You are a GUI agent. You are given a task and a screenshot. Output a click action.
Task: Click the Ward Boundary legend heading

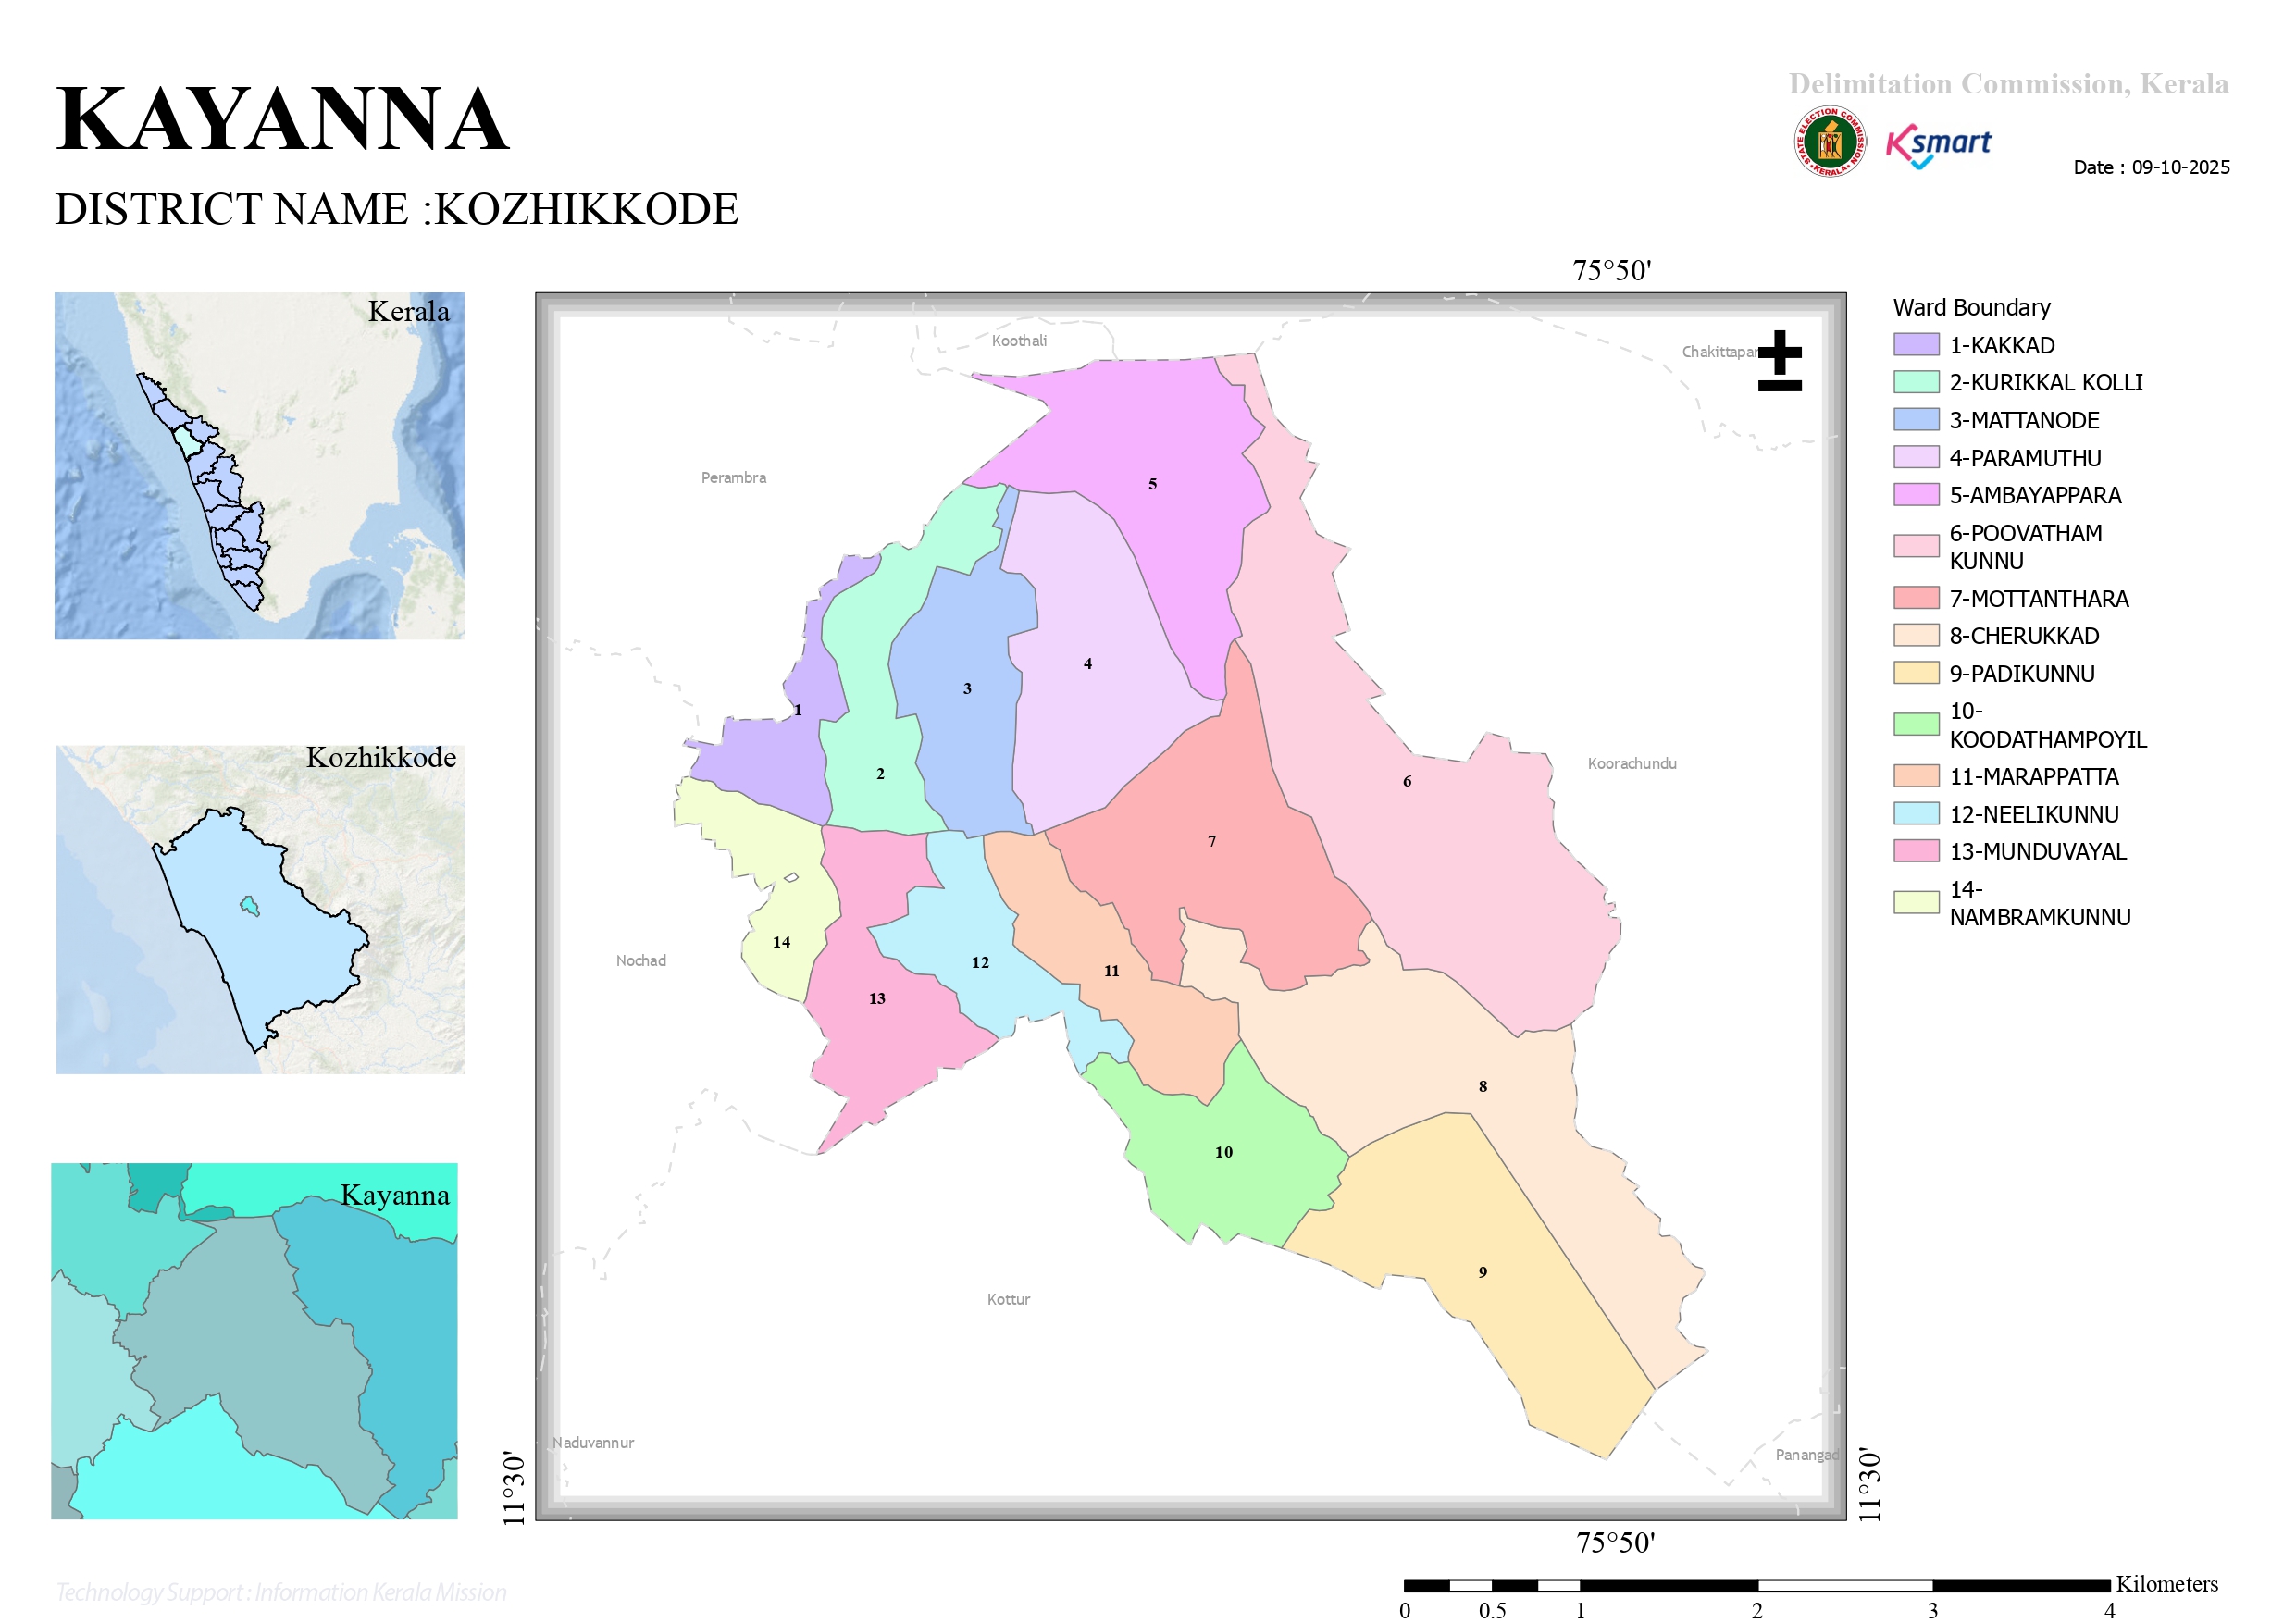(x=1971, y=307)
